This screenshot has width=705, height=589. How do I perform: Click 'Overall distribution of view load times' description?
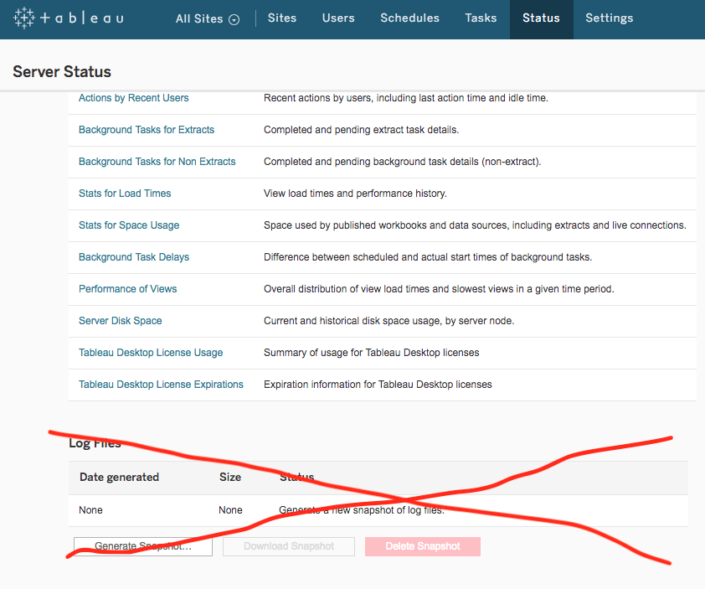pyautogui.click(x=439, y=289)
